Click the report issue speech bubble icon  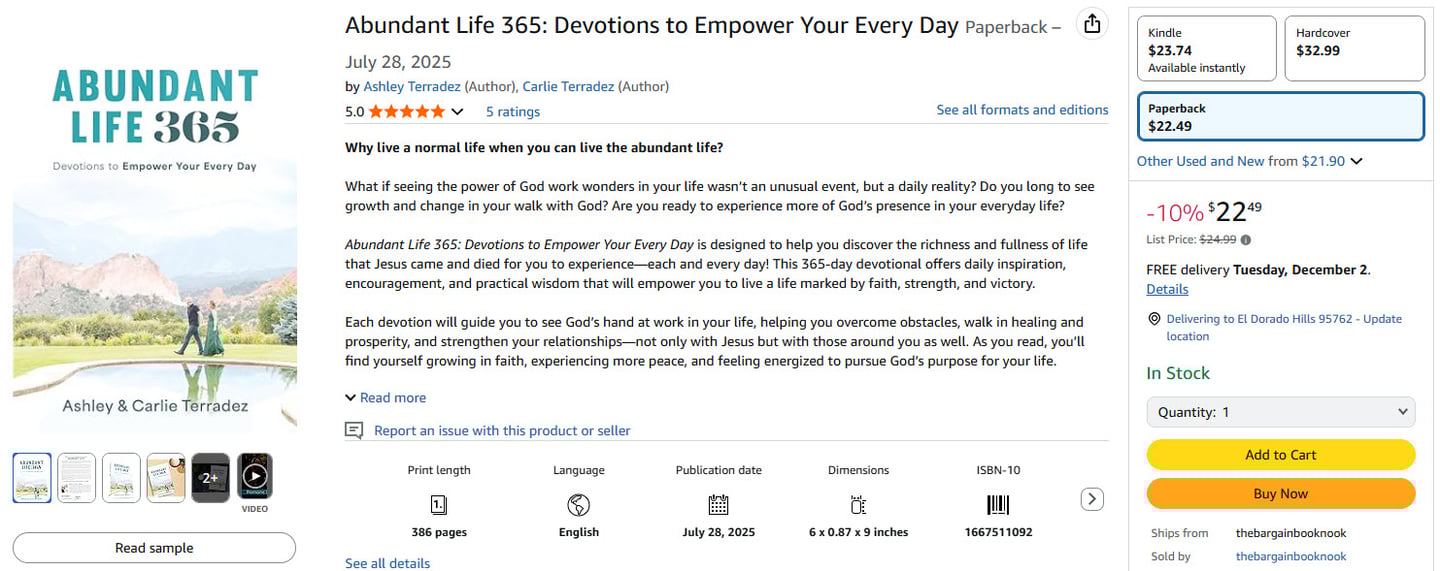pos(354,430)
